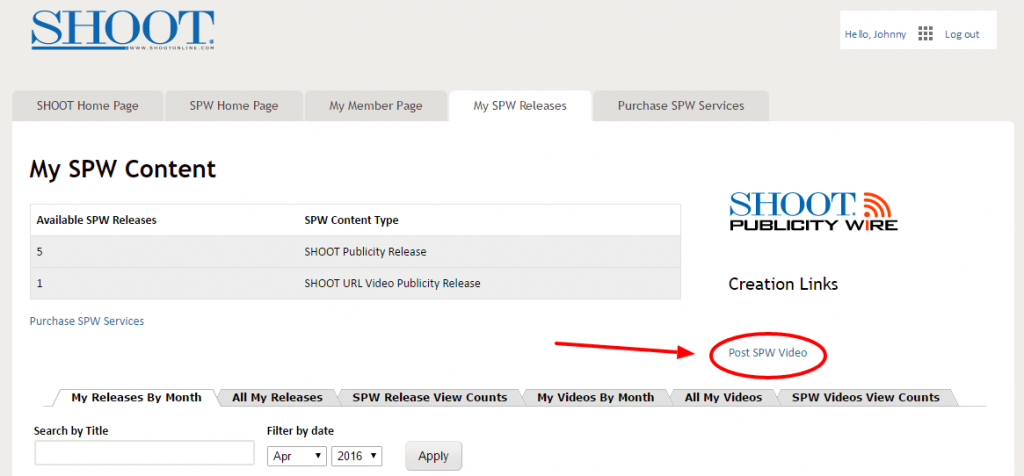Click the 'Filter by date' label
Image resolution: width=1024 pixels, height=476 pixels.
tap(300, 431)
